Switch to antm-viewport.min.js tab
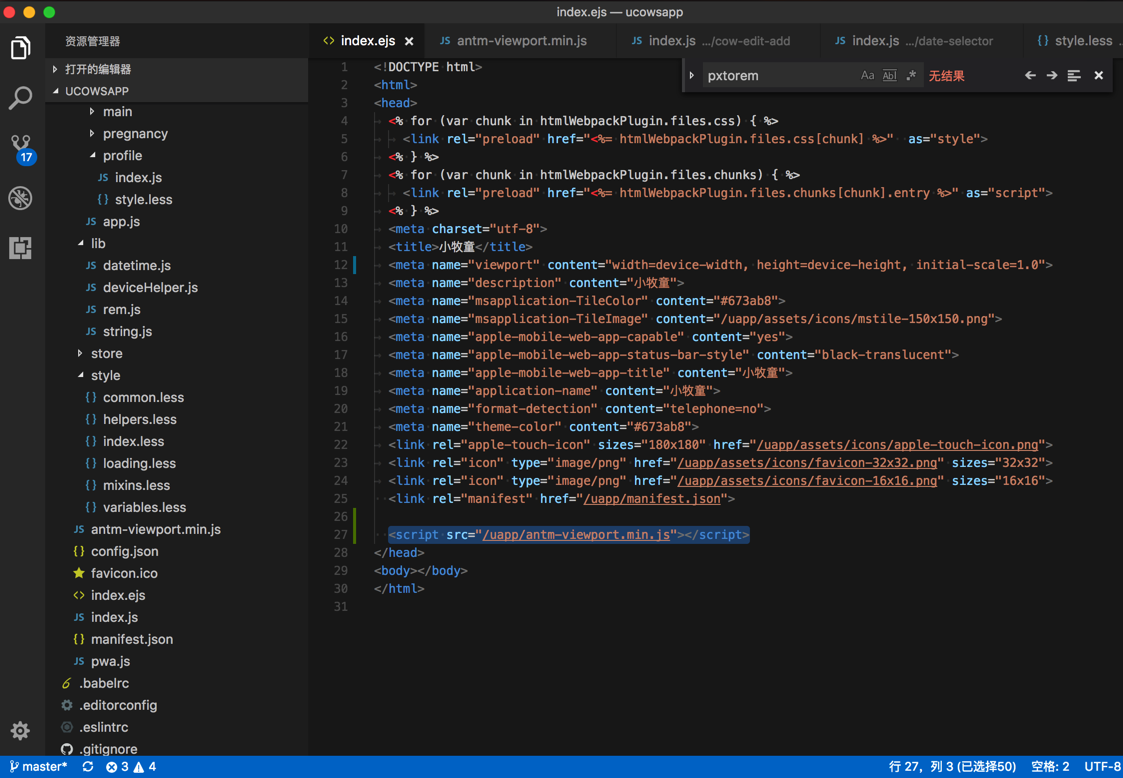The height and width of the screenshot is (778, 1123). pyautogui.click(x=521, y=41)
